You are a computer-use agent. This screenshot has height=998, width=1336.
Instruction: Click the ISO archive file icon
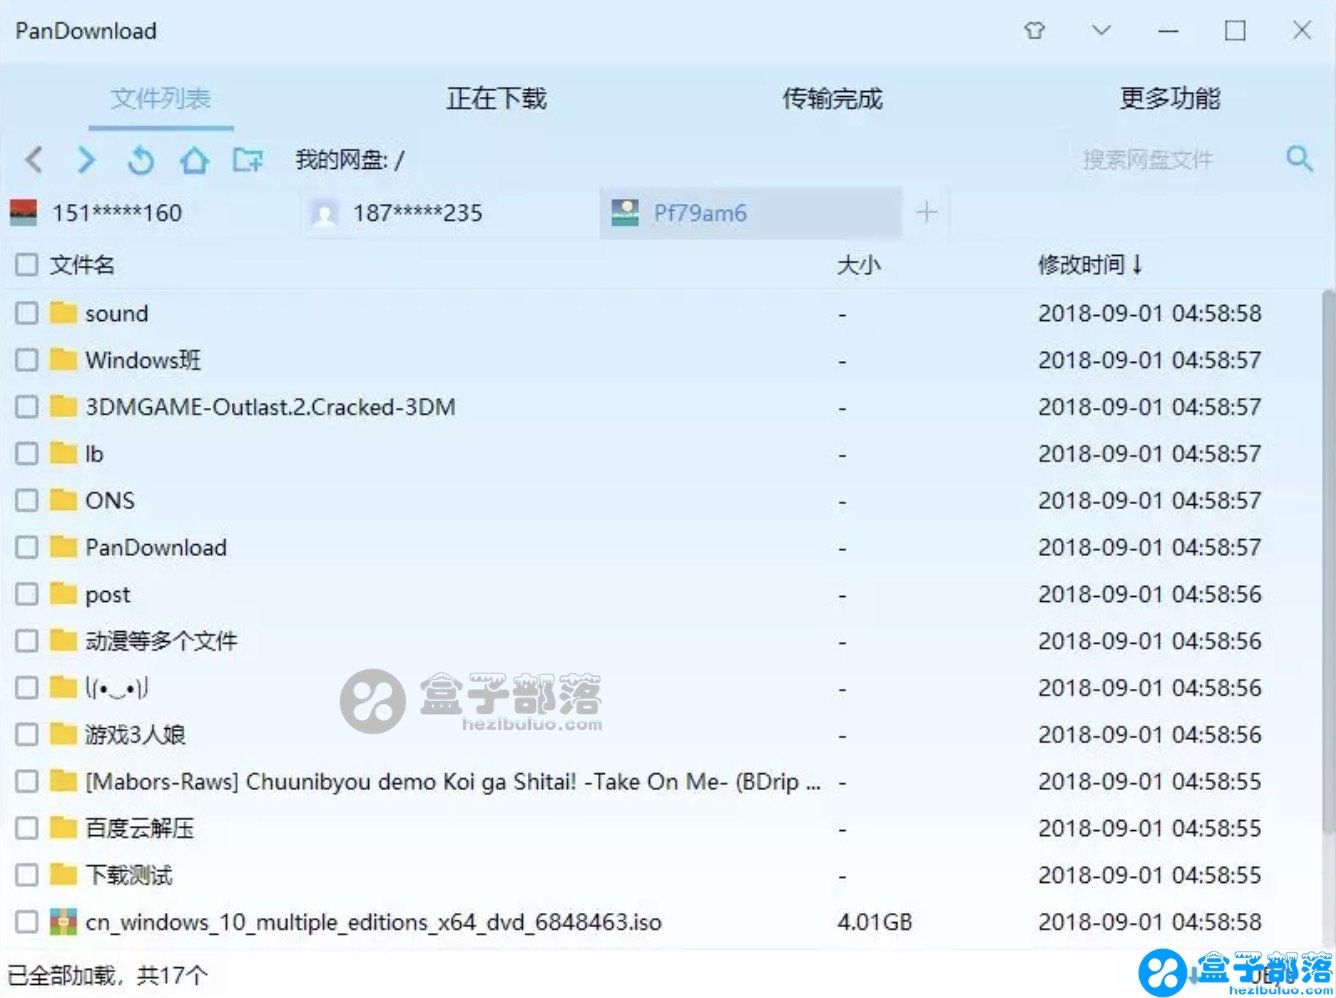pyautogui.click(x=63, y=922)
